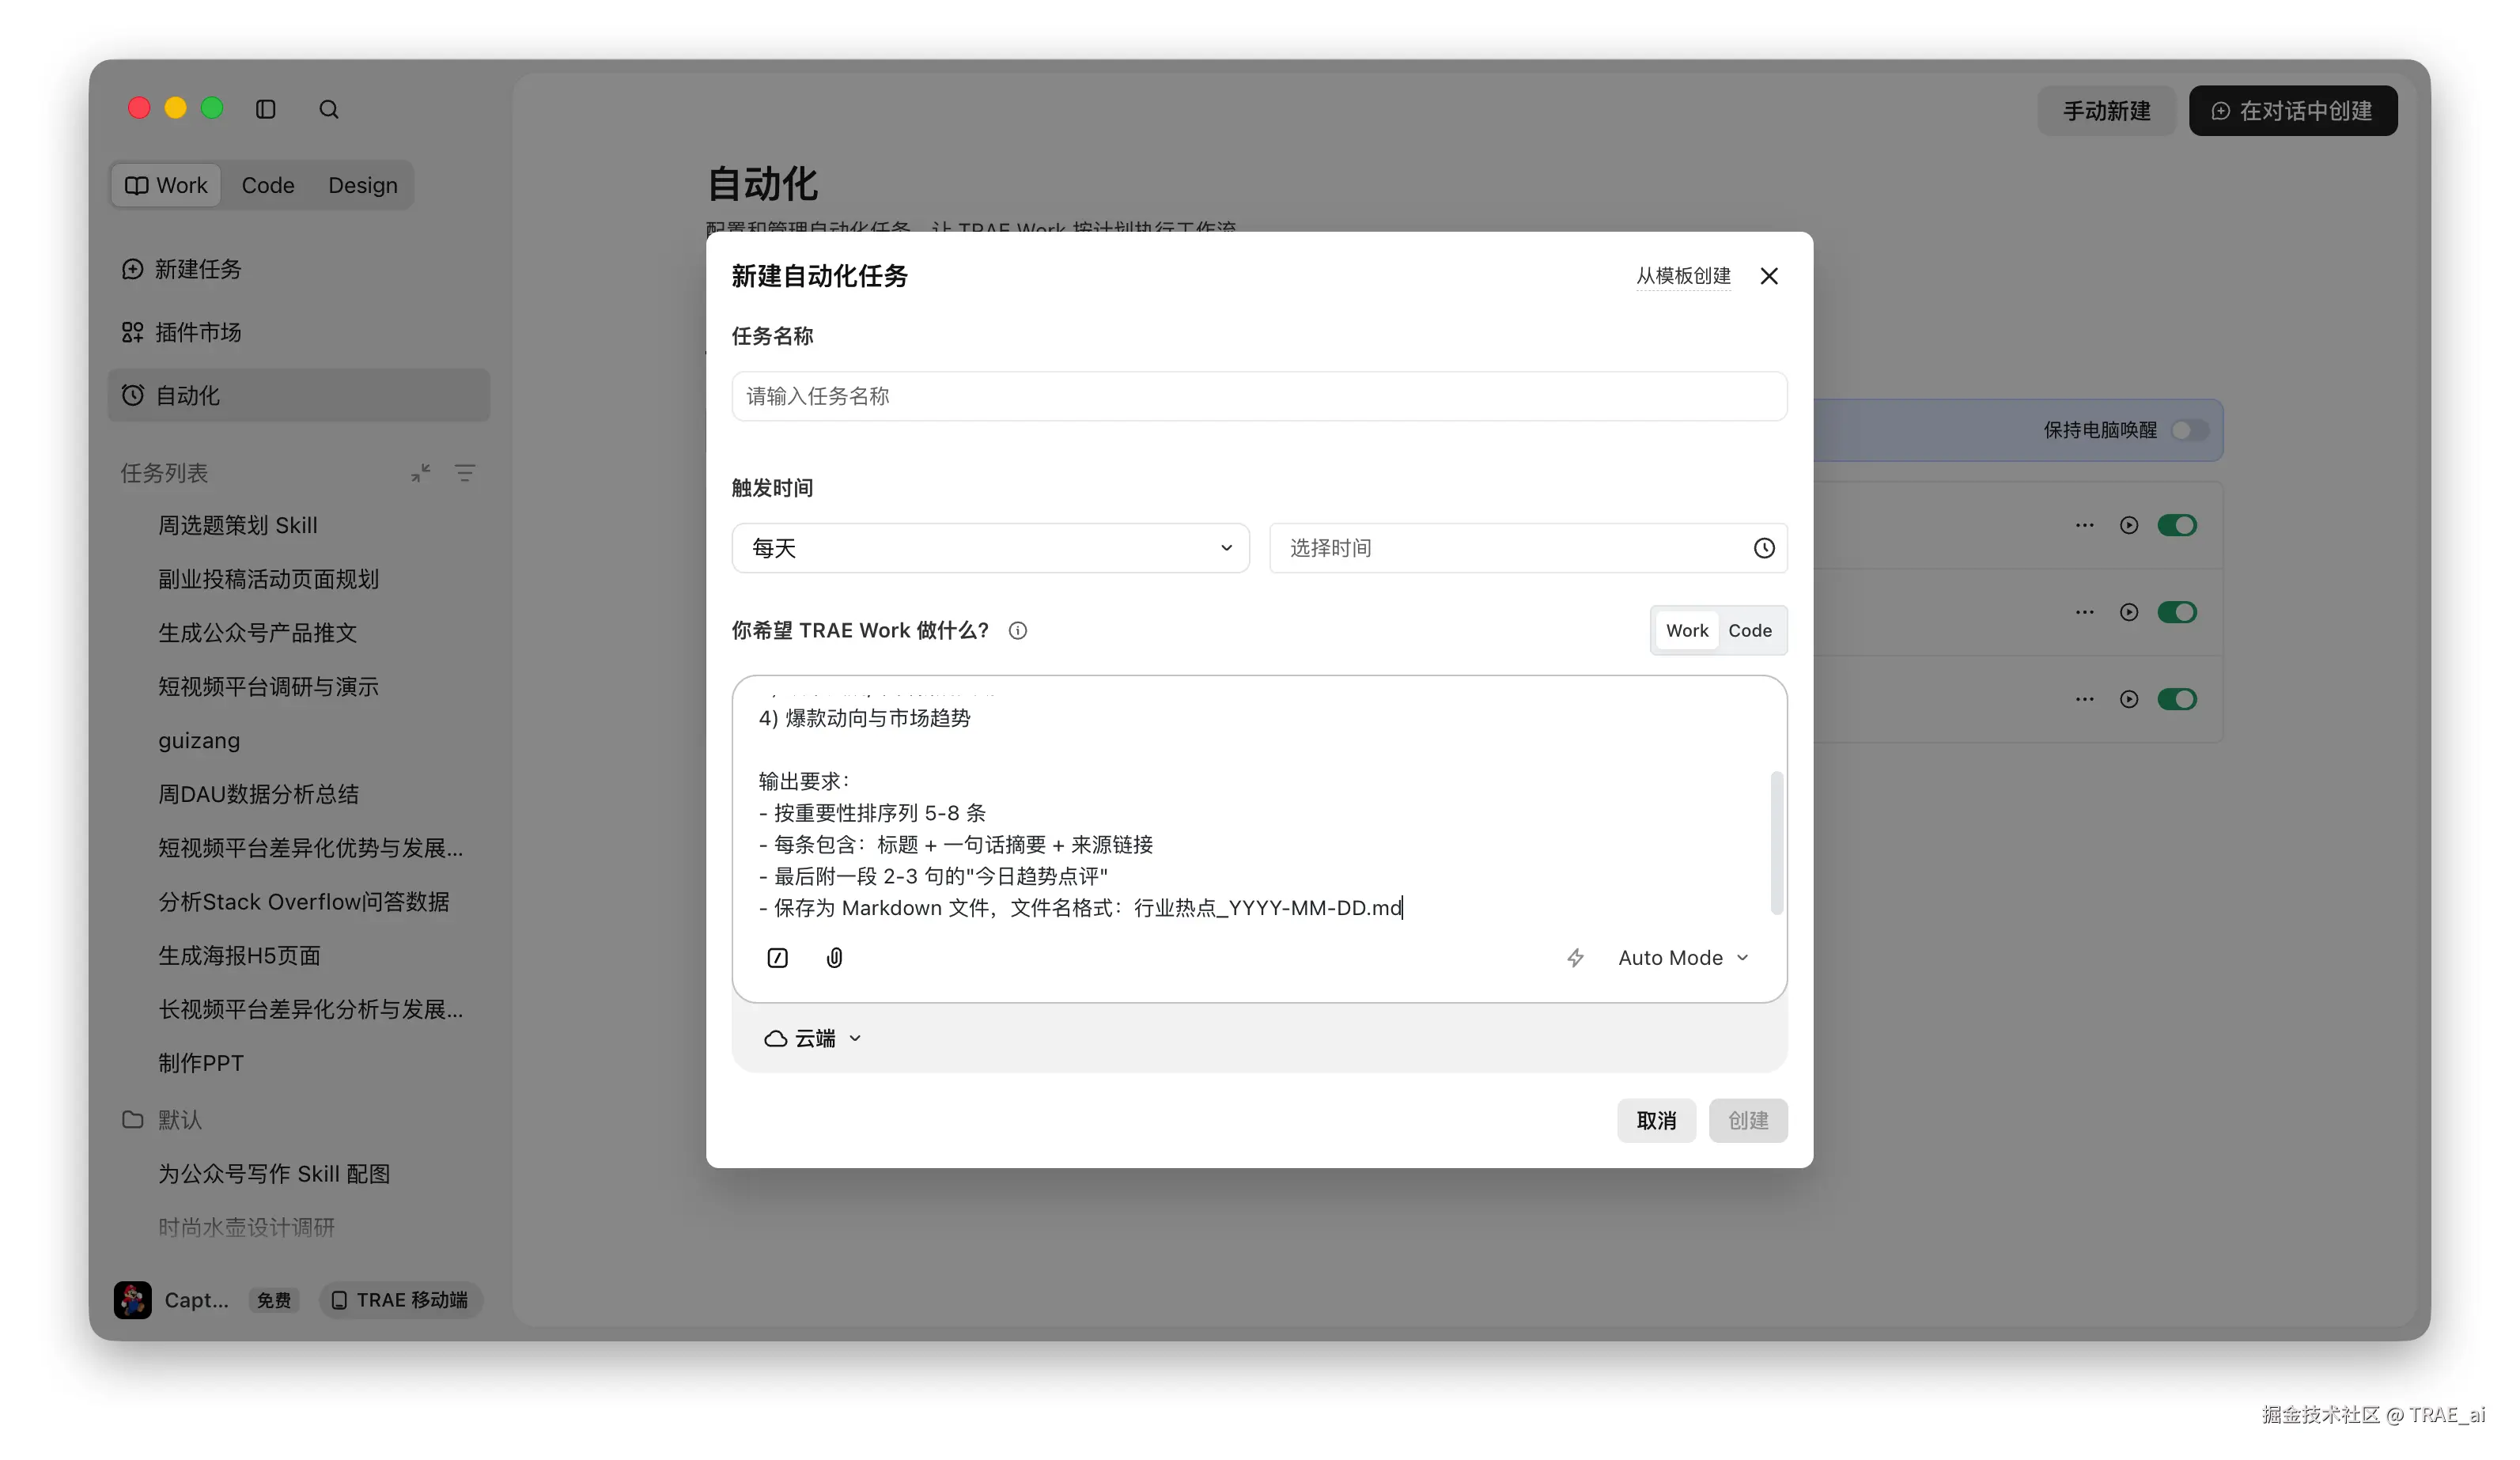This screenshot has width=2520, height=1460.
Task: Open the 每天 frequency dropdown
Action: coord(990,548)
